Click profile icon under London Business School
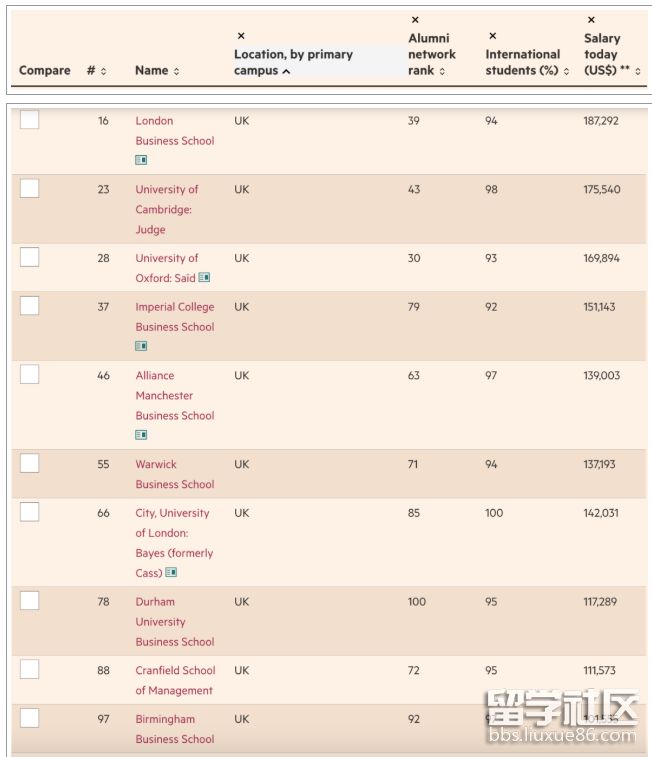 click(x=141, y=160)
